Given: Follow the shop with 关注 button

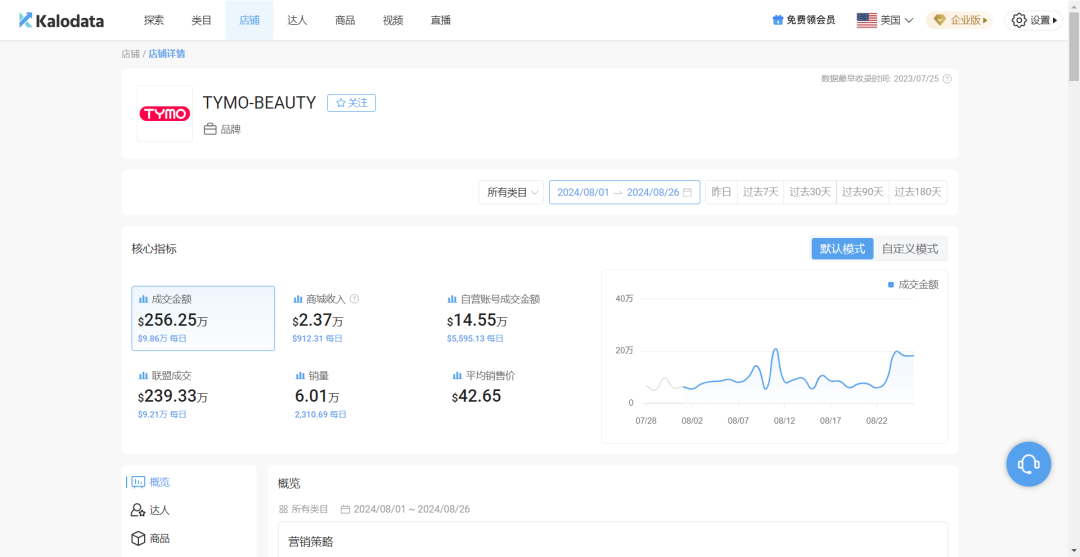Looking at the screenshot, I should coord(351,103).
